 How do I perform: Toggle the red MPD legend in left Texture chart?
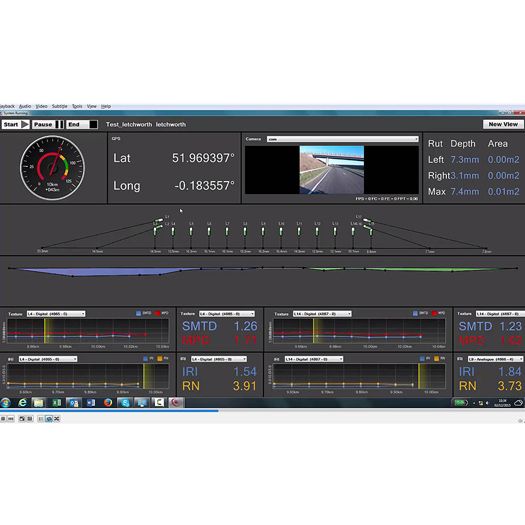157,313
